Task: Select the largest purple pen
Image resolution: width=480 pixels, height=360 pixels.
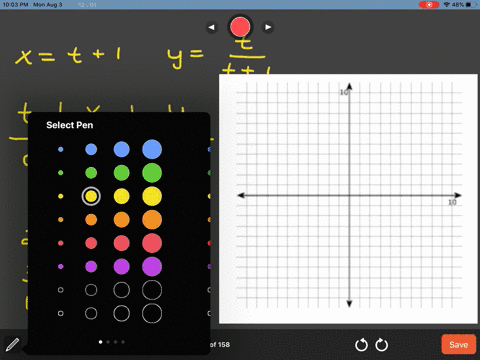Action: click(x=152, y=267)
